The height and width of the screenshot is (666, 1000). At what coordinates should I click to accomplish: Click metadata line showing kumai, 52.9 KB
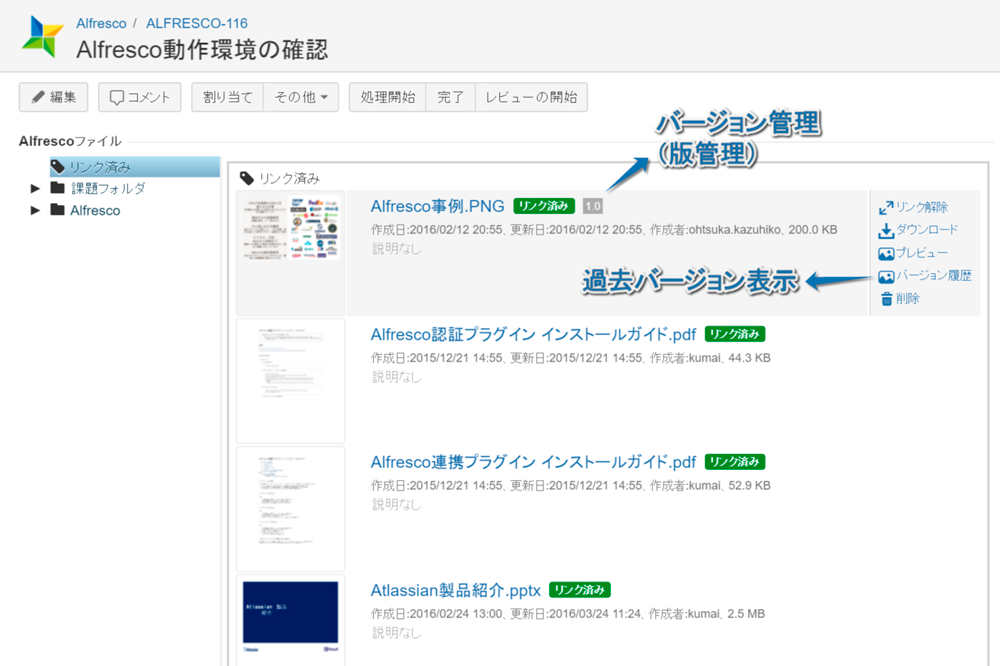(x=571, y=485)
